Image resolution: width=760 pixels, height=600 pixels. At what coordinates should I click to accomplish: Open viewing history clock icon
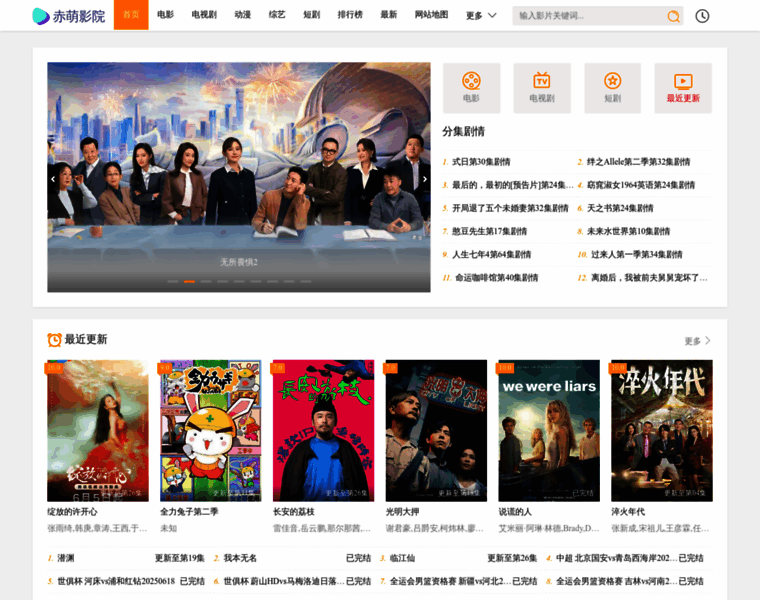[702, 16]
